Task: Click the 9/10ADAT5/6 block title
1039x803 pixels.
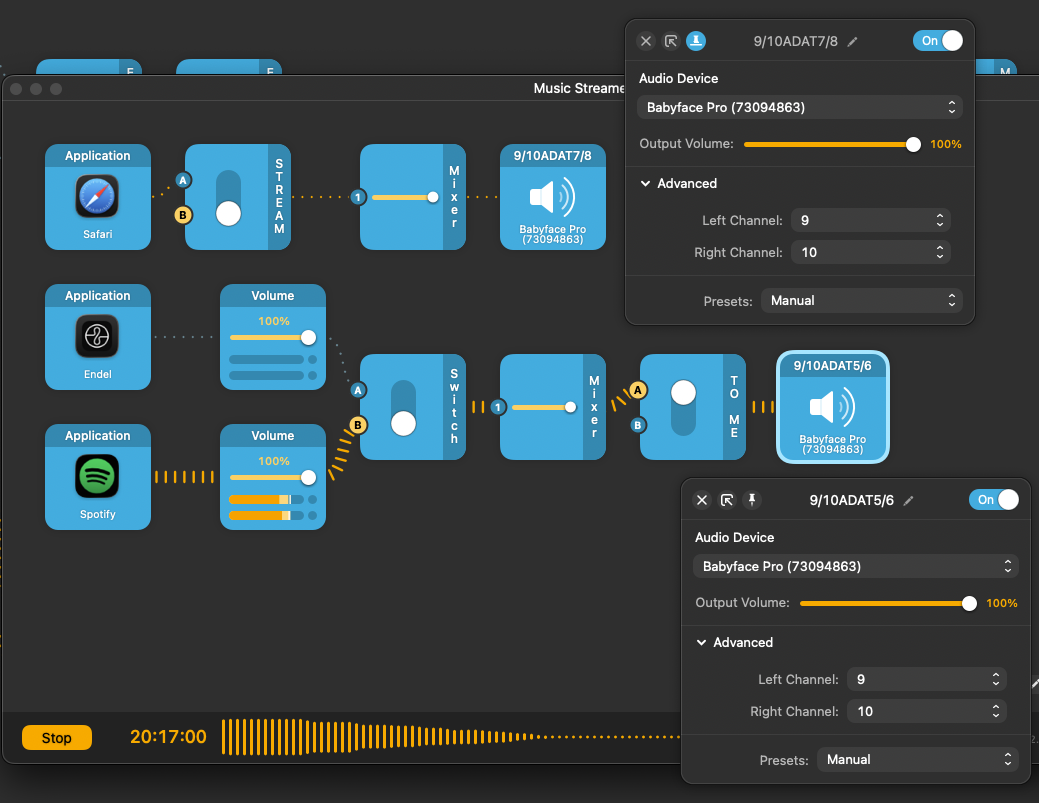Action: click(832, 366)
